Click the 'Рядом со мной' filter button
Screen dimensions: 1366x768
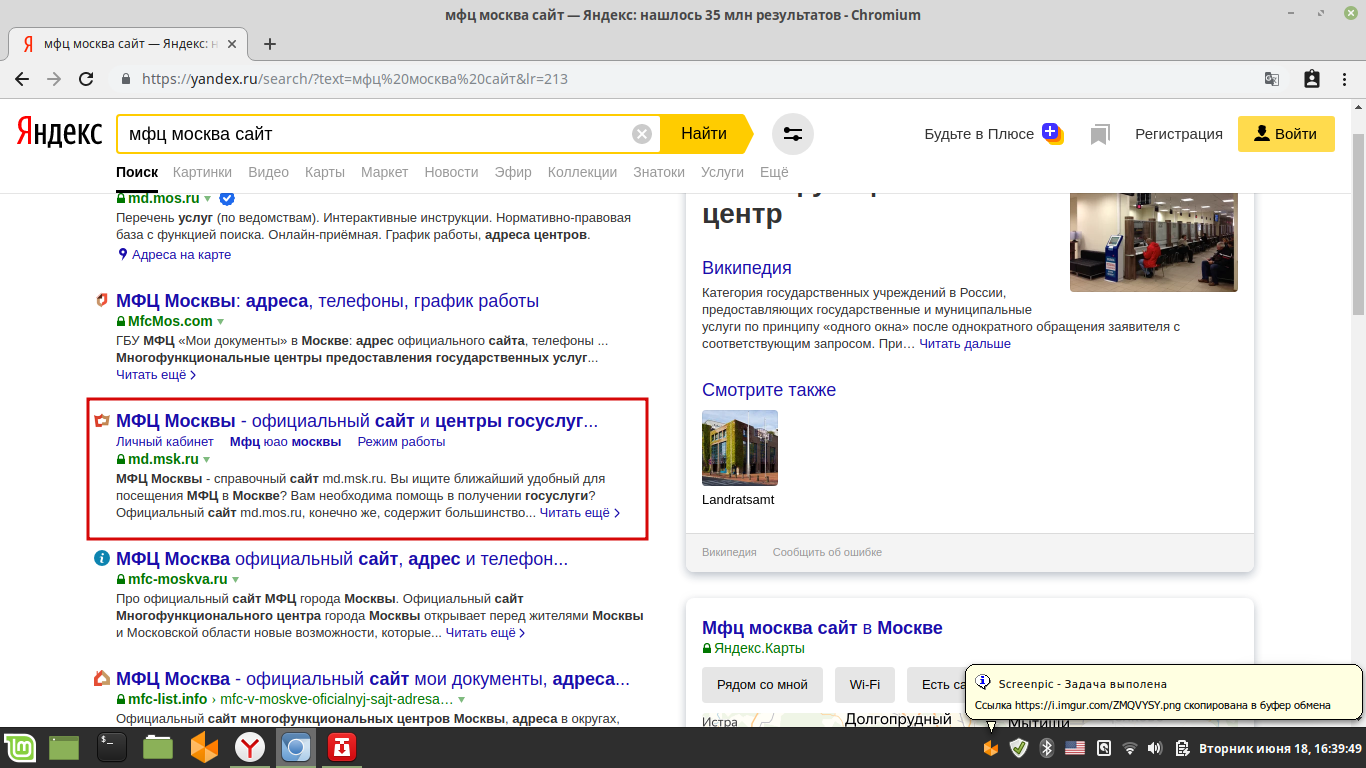[762, 685]
